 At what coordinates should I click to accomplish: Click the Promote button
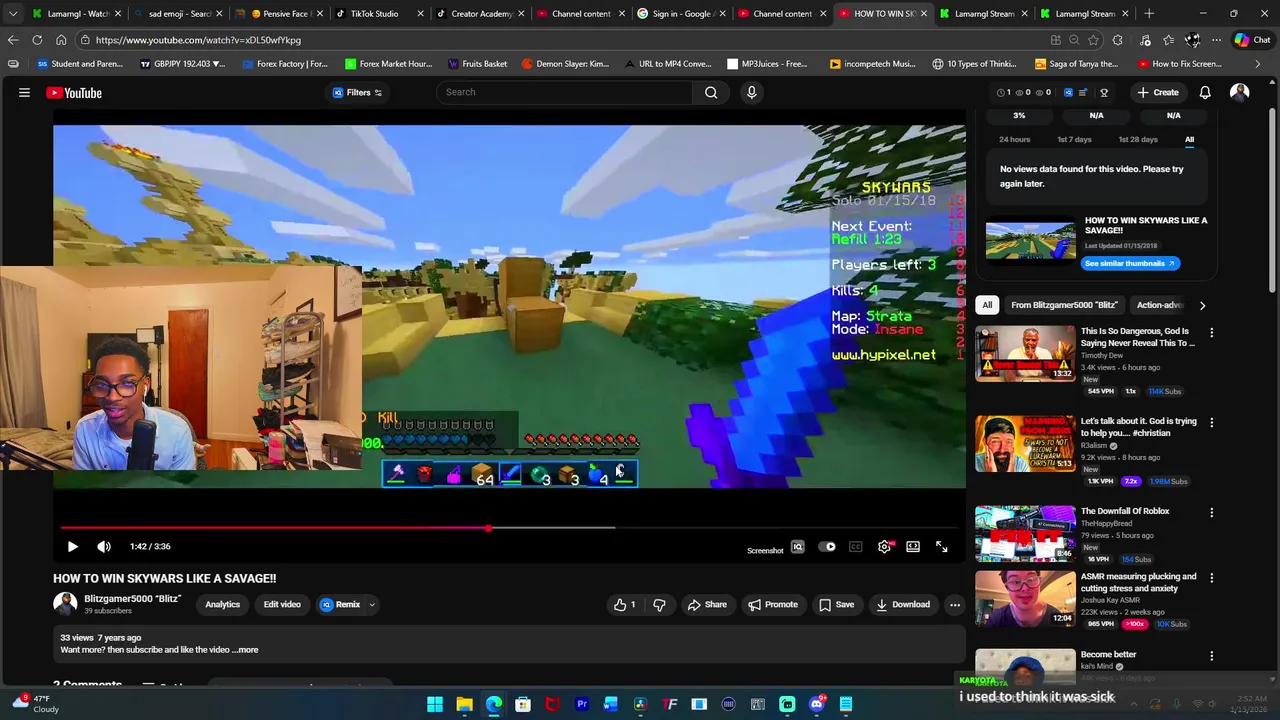point(773,604)
